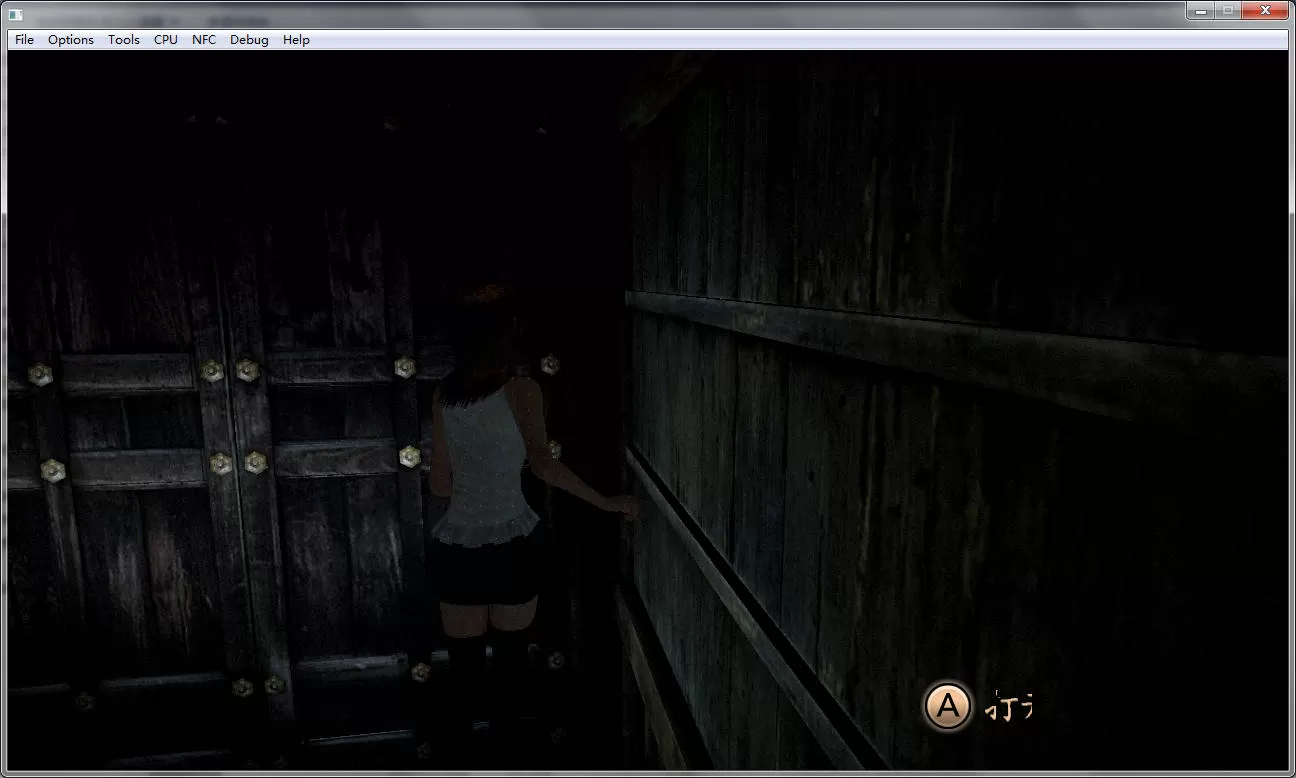Click the girl's hand on the wall rail

tap(628, 508)
